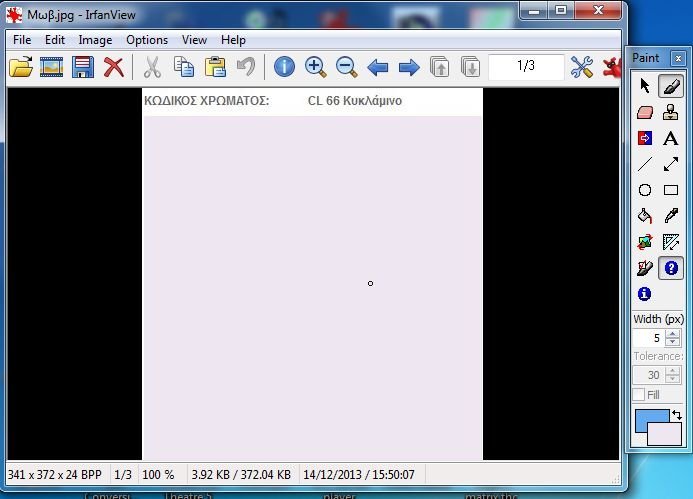Open settings with the wrench and screwdriver icon

582,67
